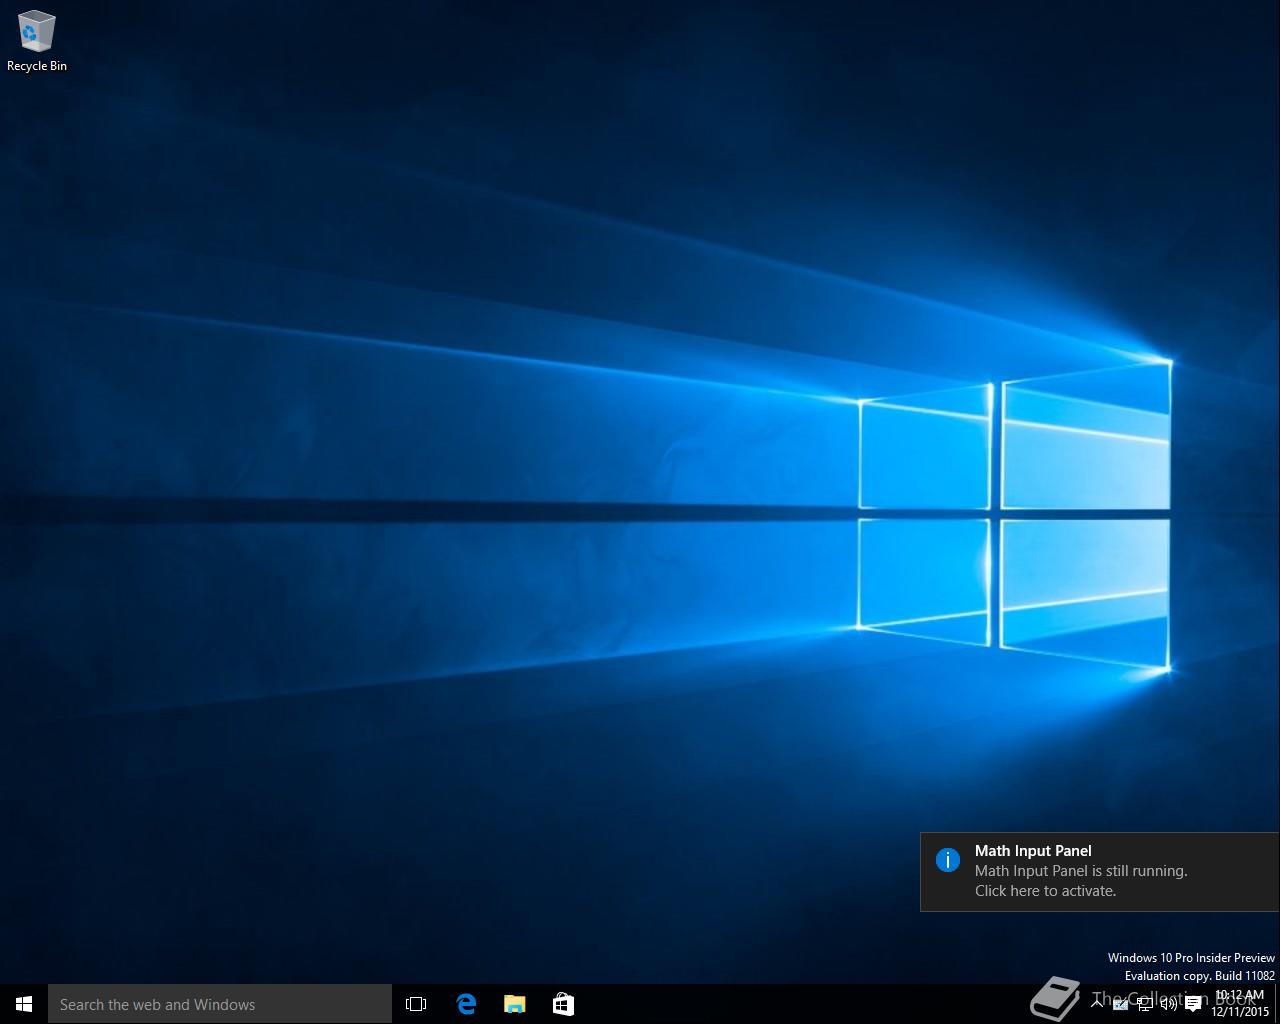
Task: Open the Action Center notifications icon
Action: (1193, 1004)
